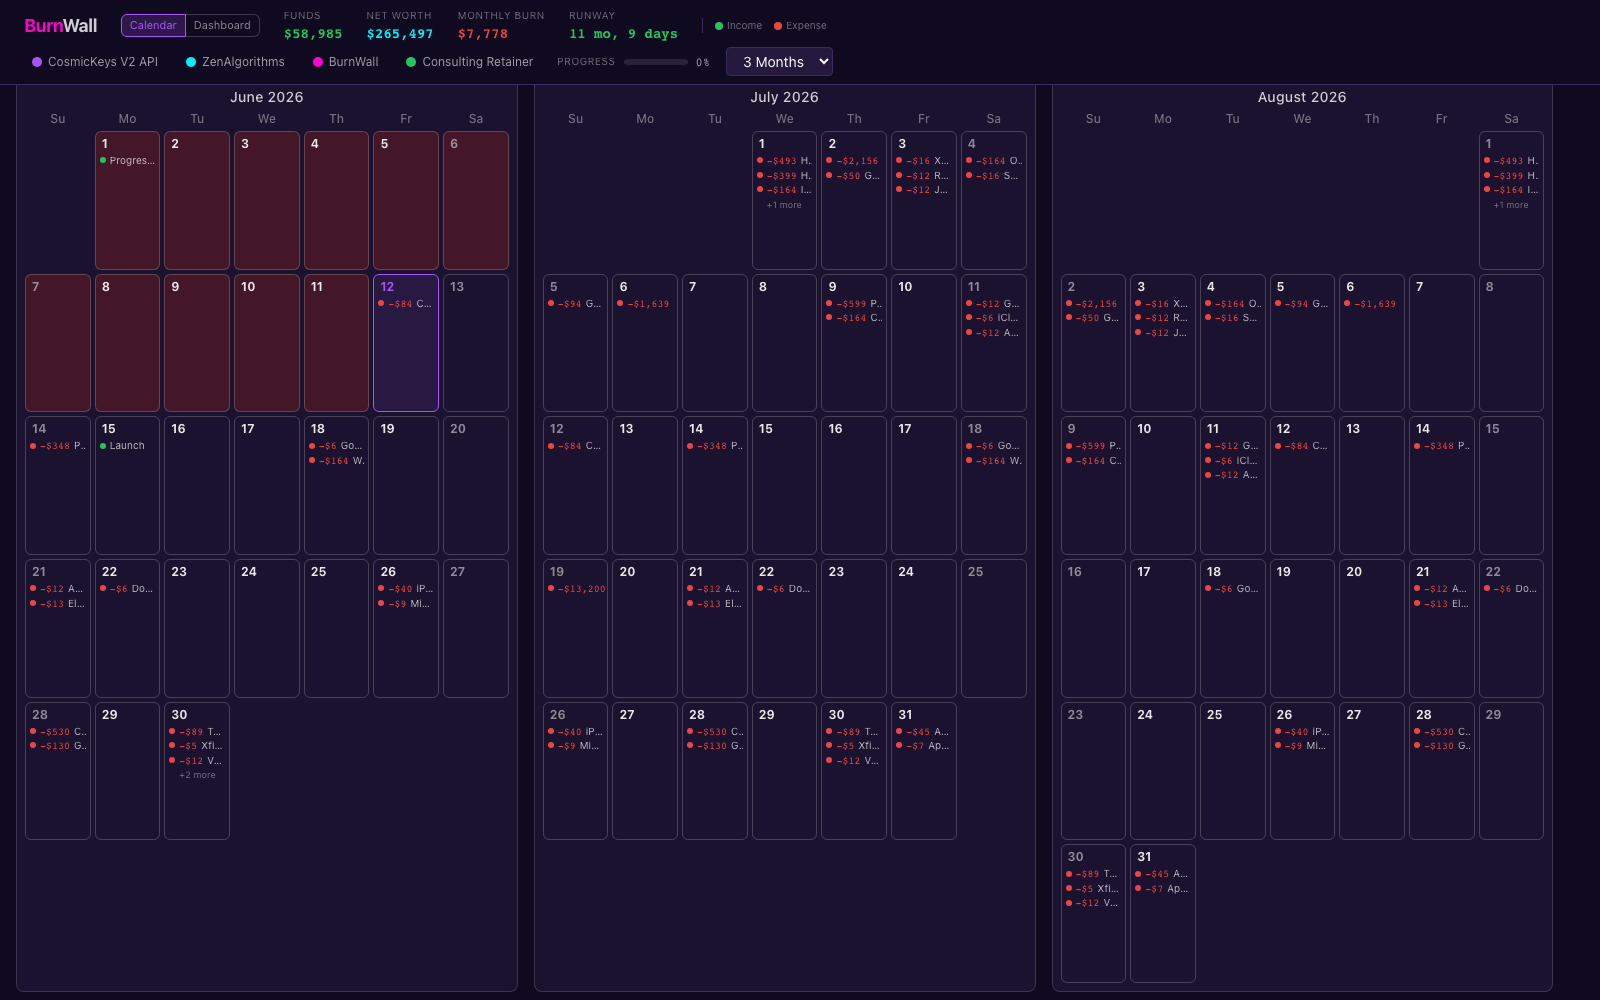Screen dimensions: 1600x1000
Task: Click the -$530 expense on July 28
Action: (x=715, y=732)
